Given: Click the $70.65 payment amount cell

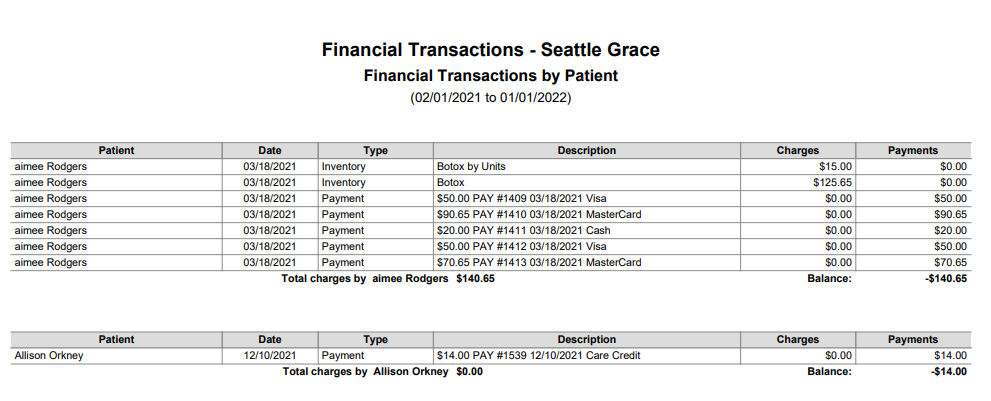Looking at the screenshot, I should (913, 262).
